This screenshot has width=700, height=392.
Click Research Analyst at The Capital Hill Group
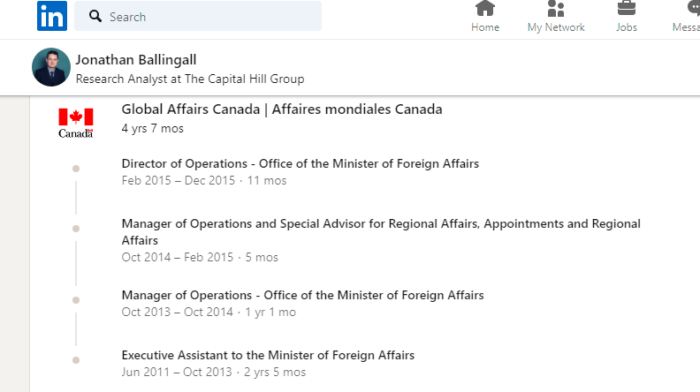[x=190, y=79]
